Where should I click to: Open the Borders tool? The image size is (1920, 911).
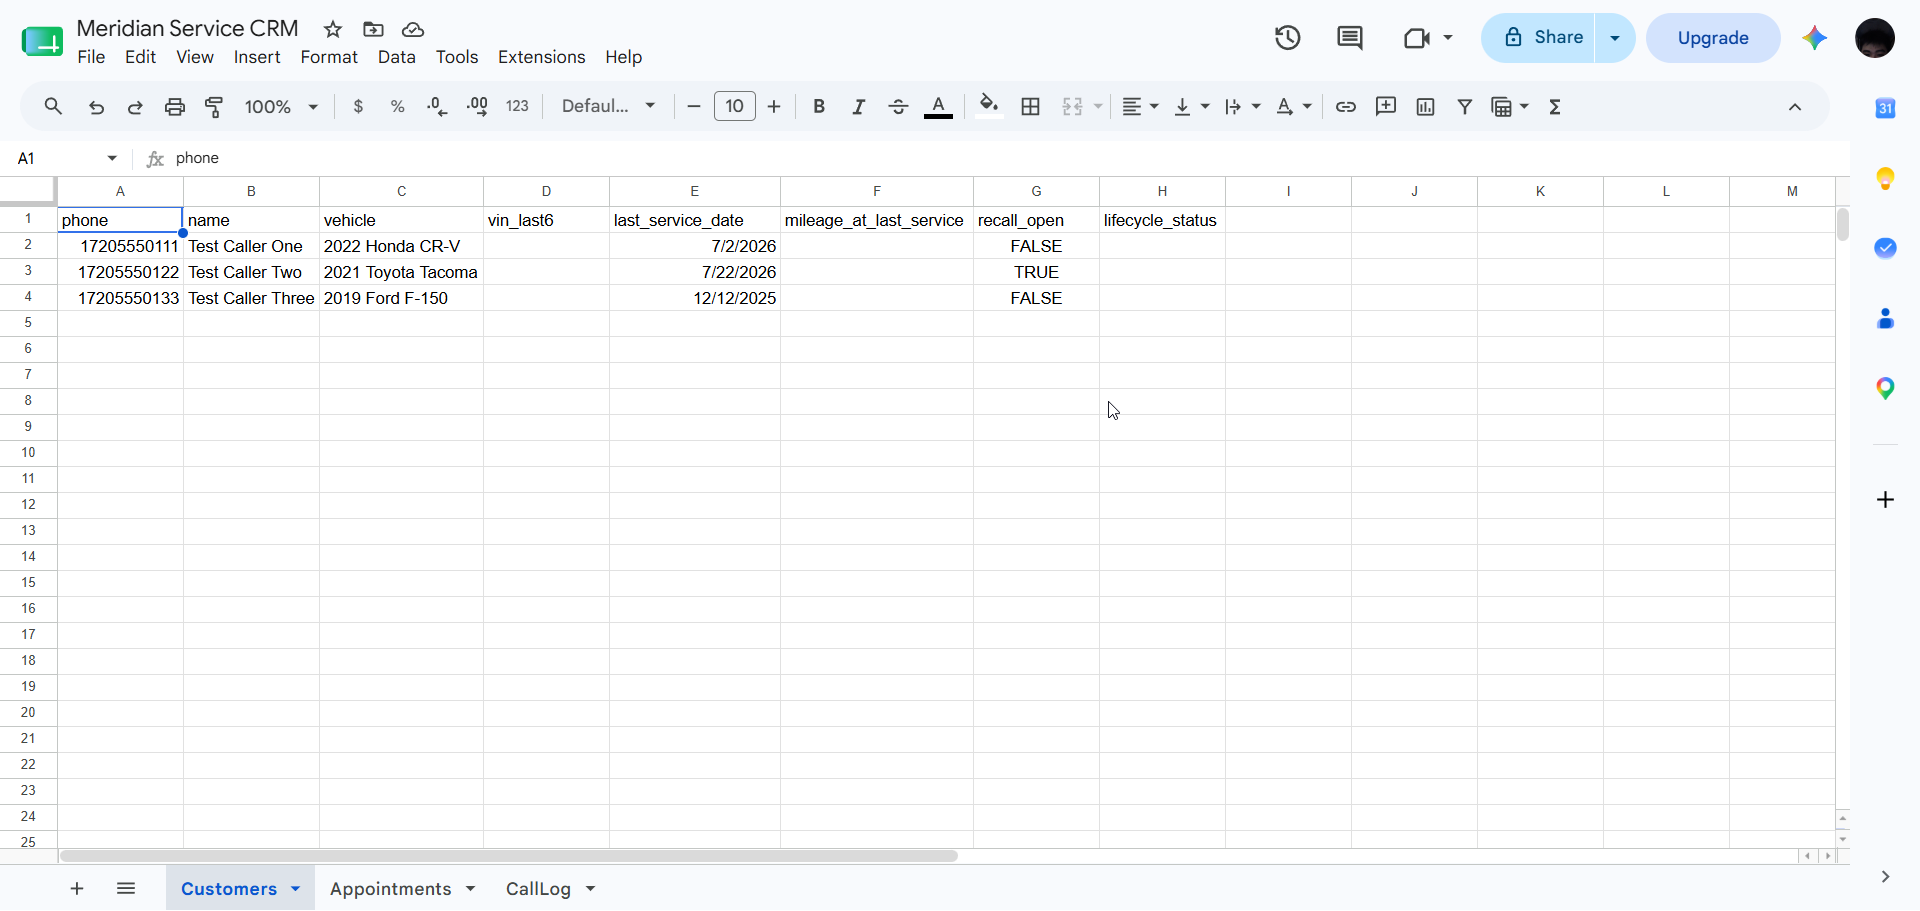tap(1031, 106)
